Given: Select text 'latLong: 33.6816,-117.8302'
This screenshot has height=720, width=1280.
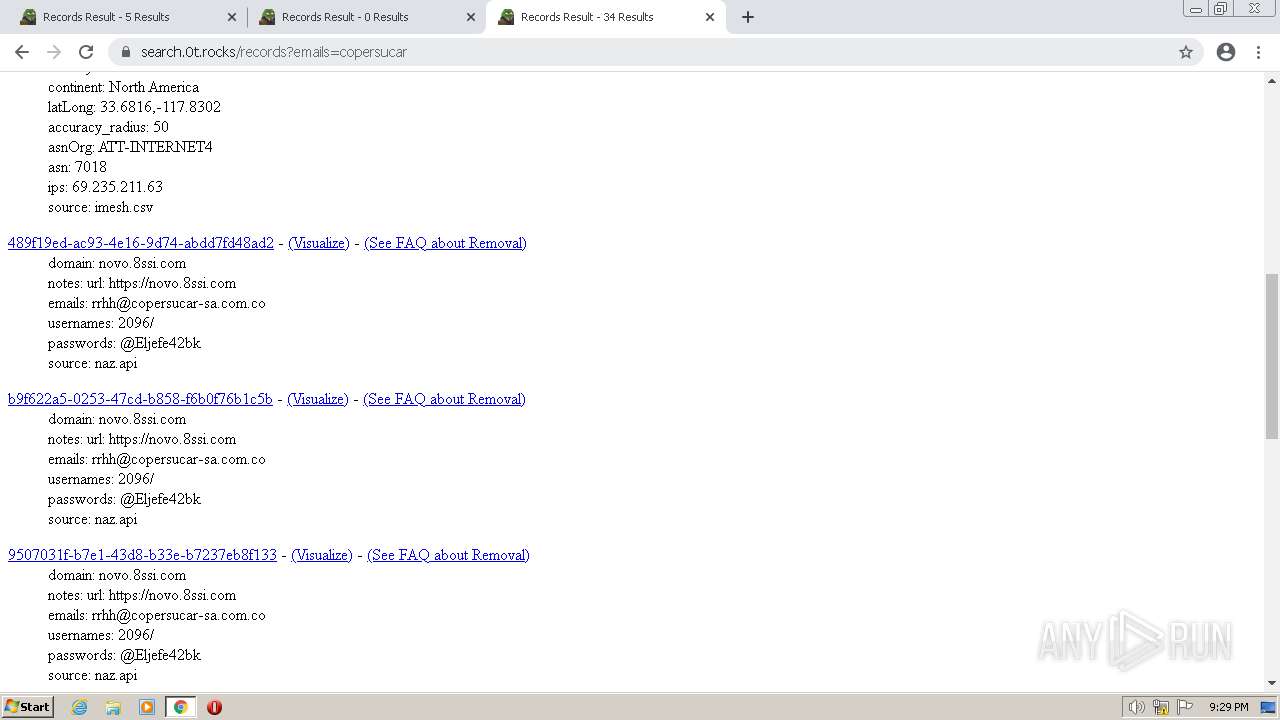Looking at the screenshot, I should (134, 107).
